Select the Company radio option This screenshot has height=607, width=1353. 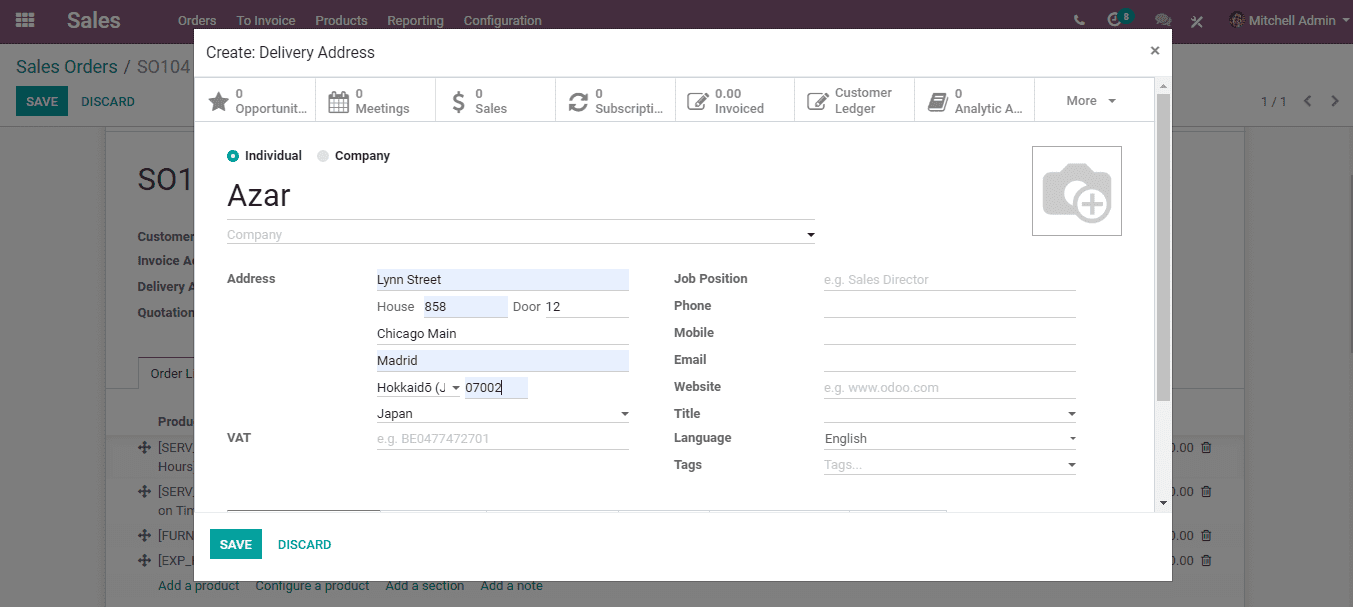pyautogui.click(x=353, y=156)
